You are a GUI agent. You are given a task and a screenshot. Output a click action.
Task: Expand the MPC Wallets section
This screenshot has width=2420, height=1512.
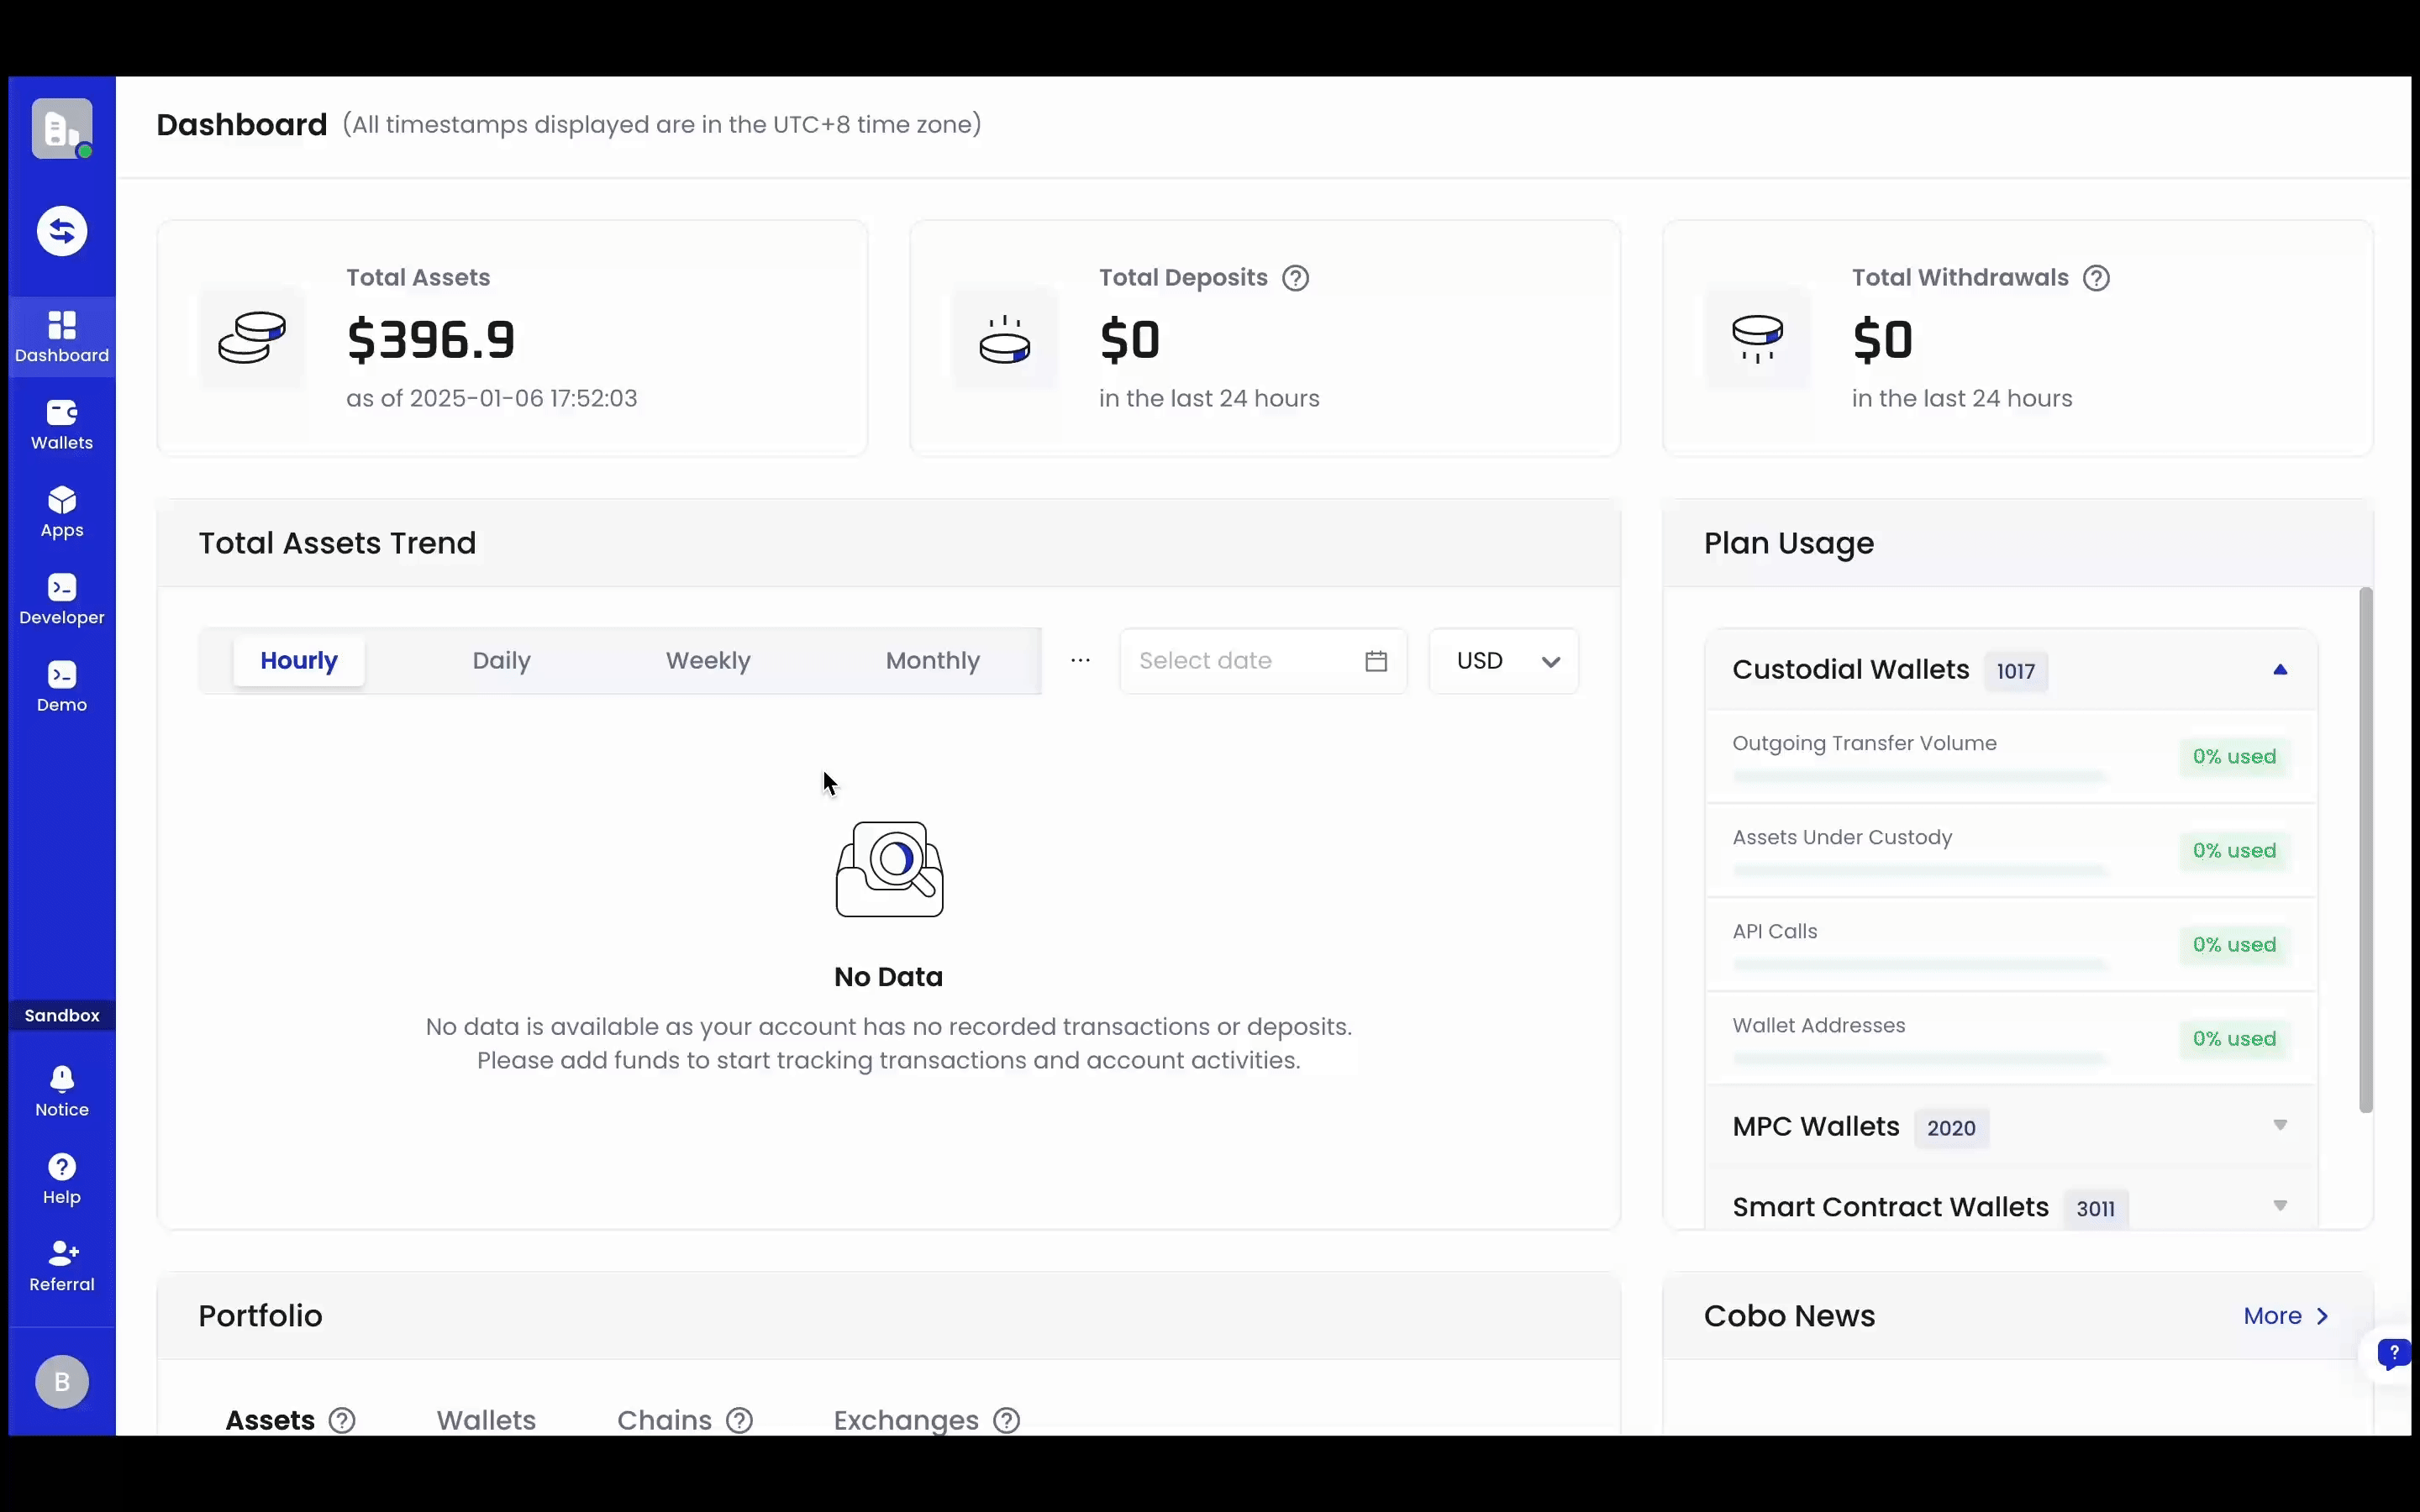coord(2280,1126)
